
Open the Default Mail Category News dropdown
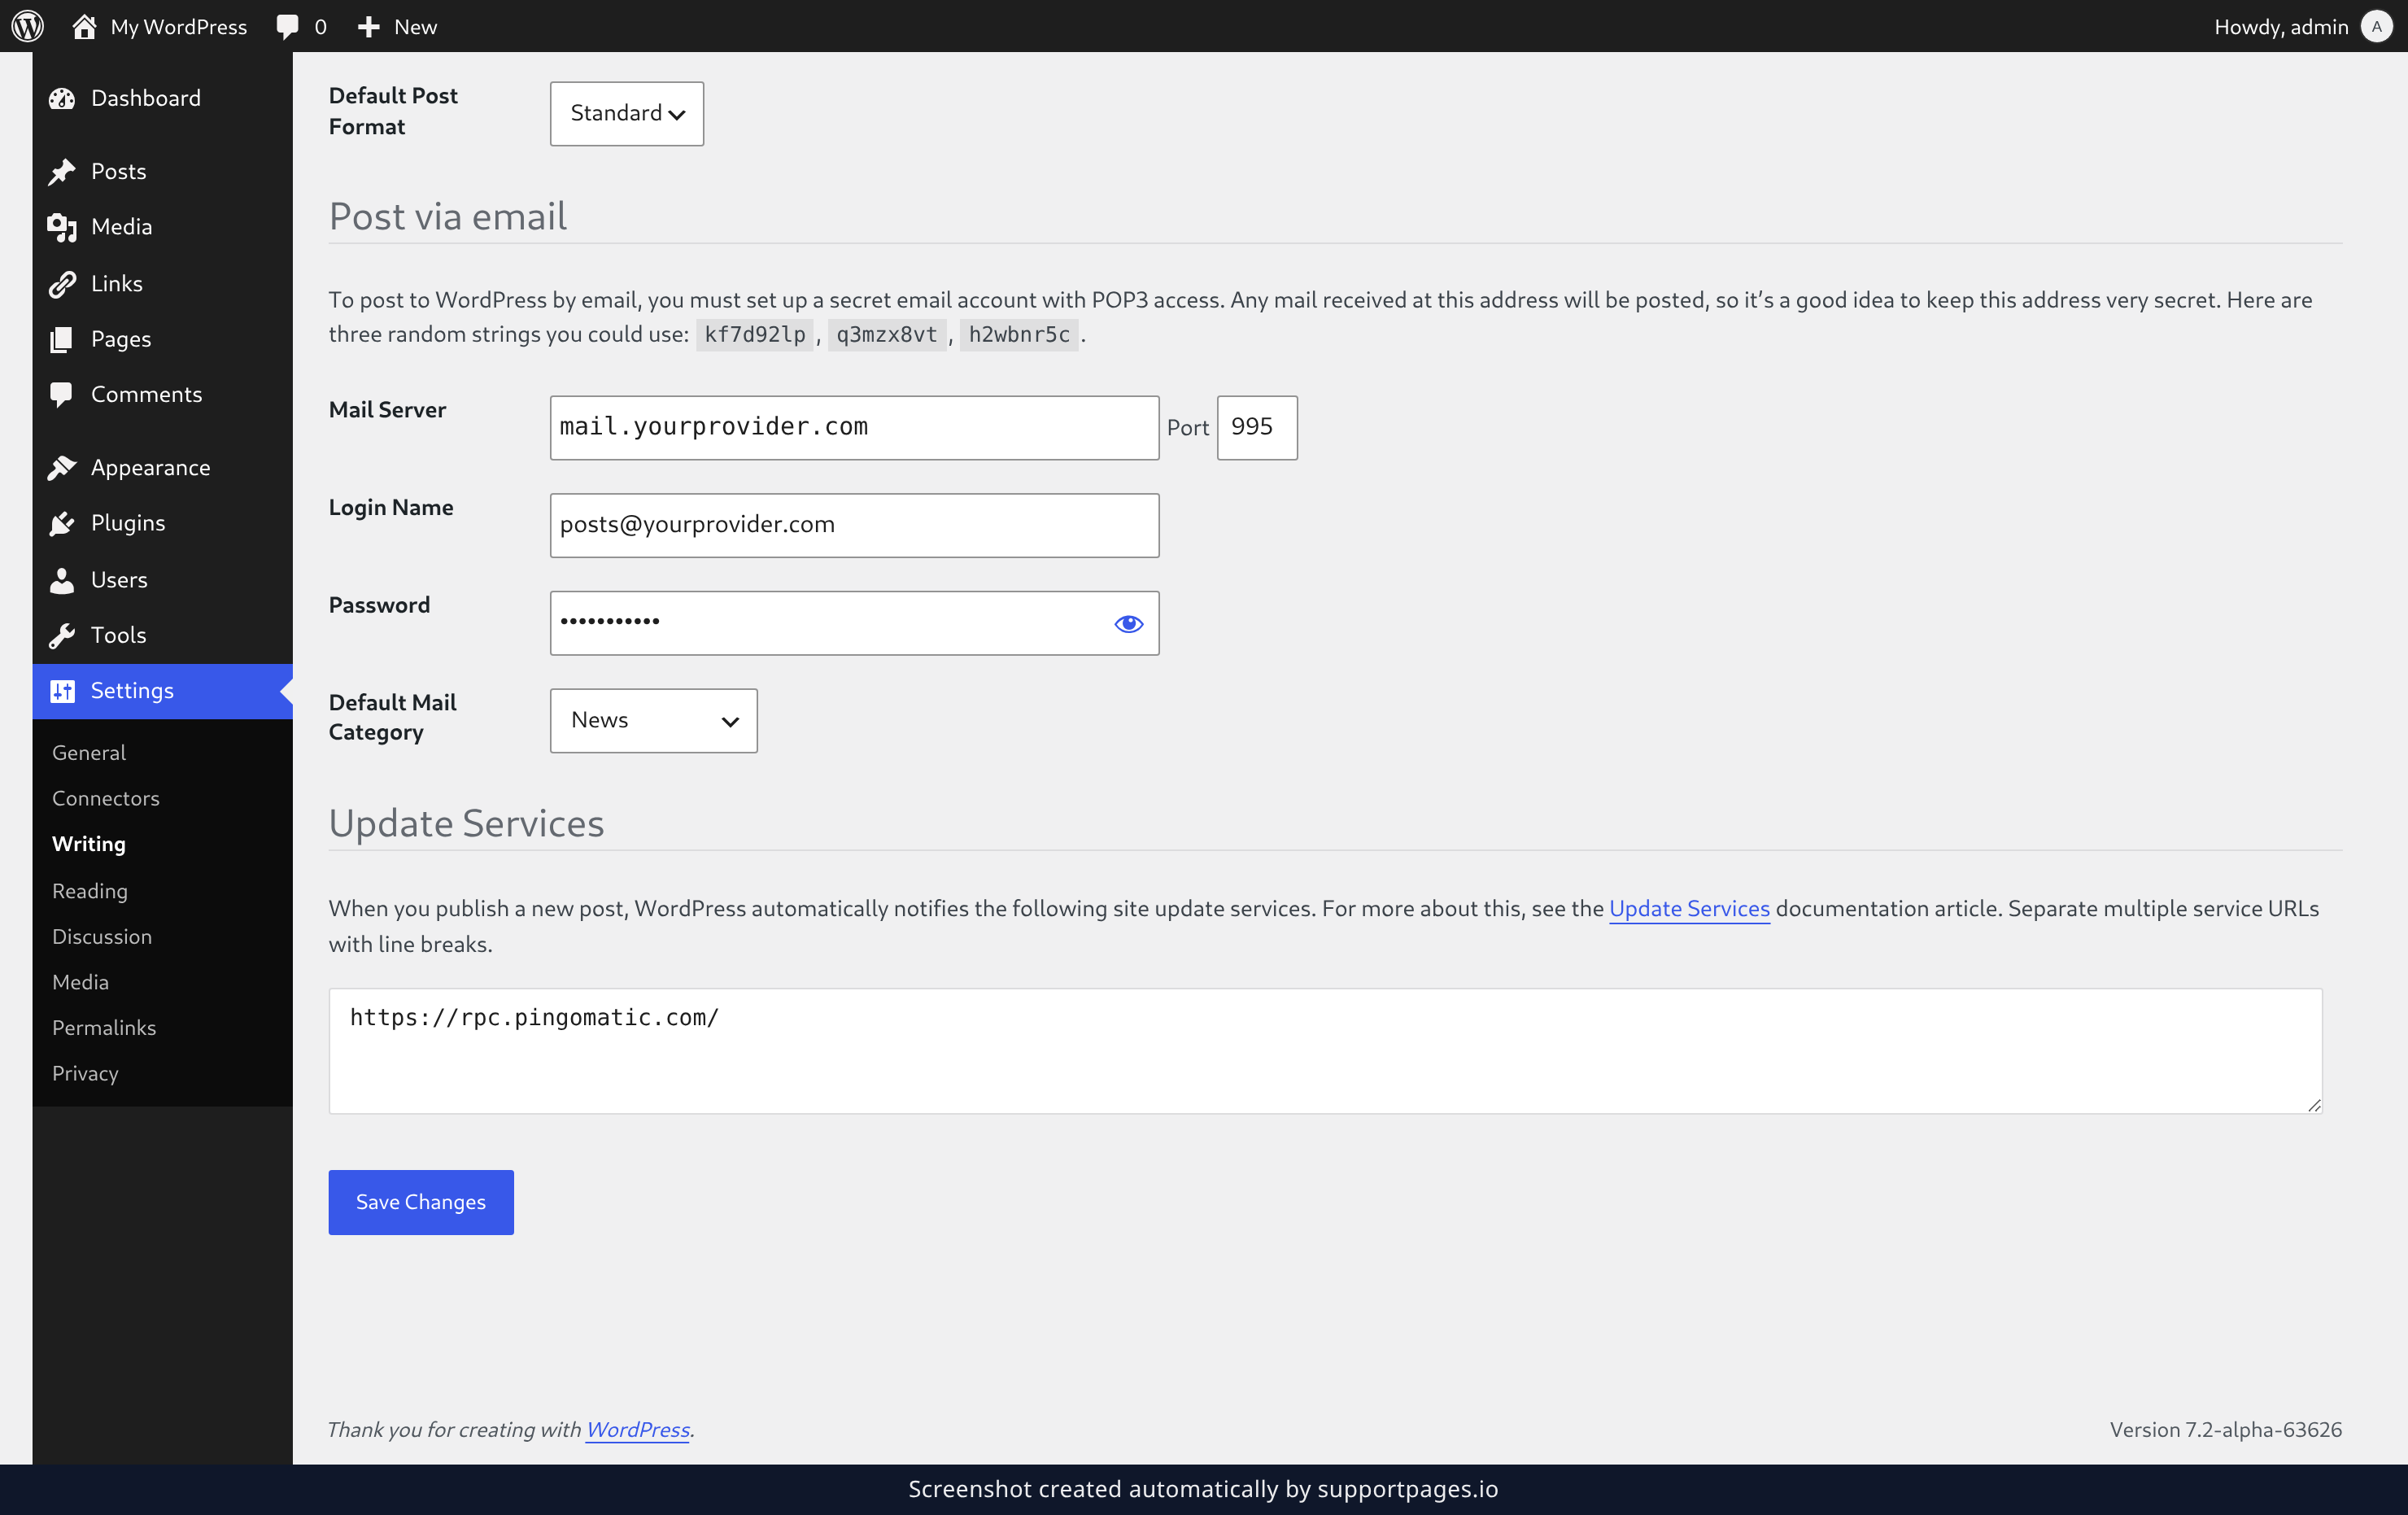[653, 720]
